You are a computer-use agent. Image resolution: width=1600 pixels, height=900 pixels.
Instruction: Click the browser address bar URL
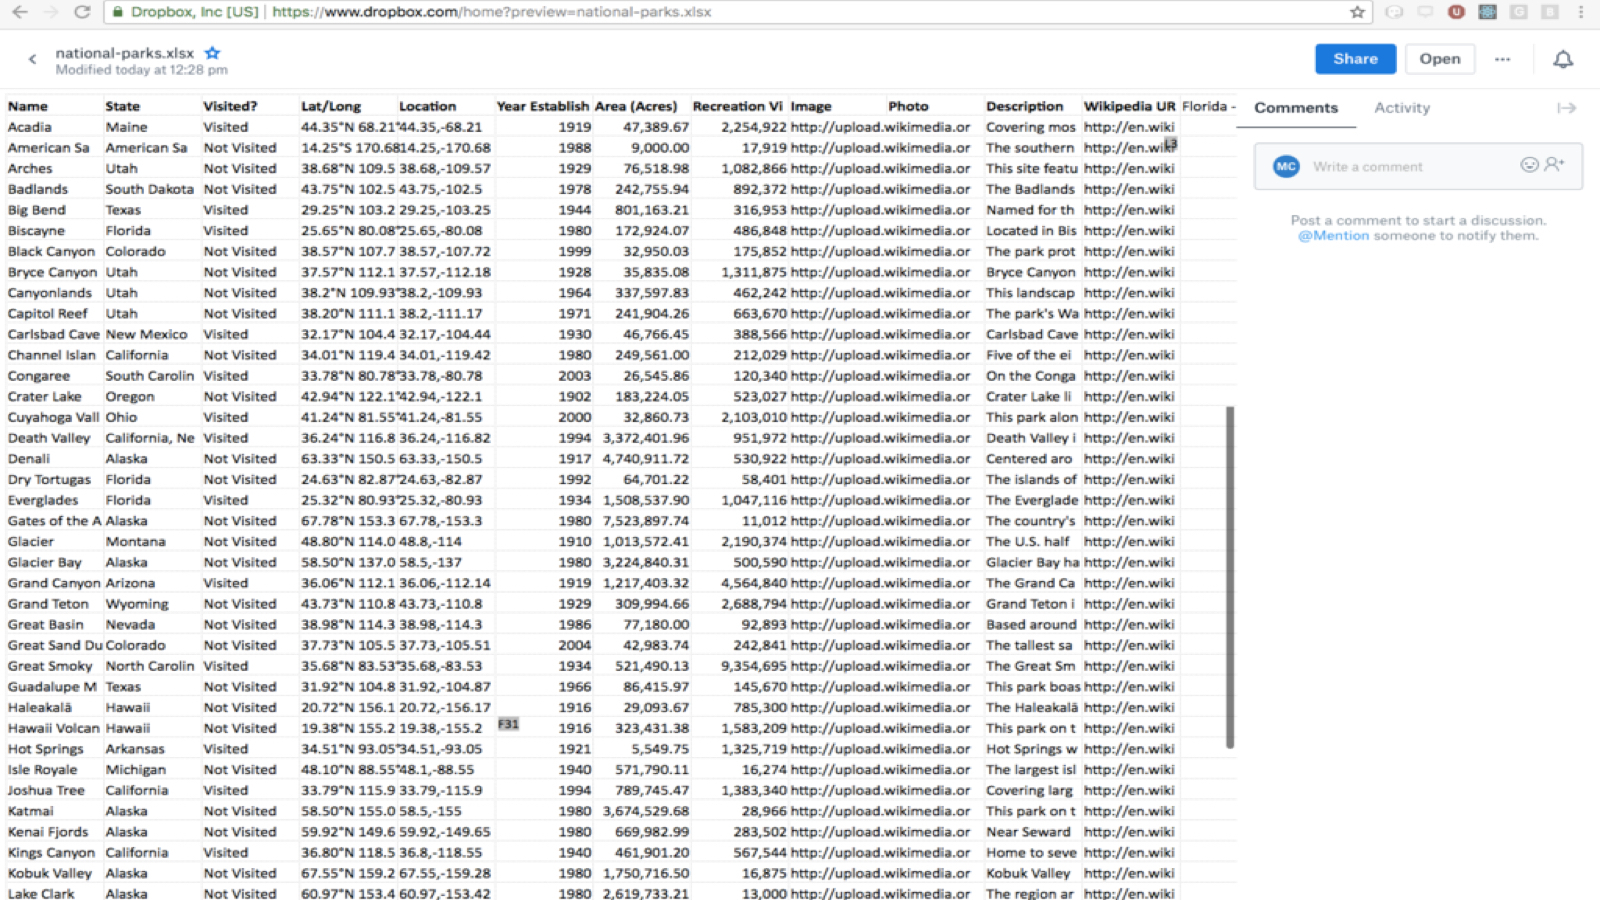click(491, 12)
